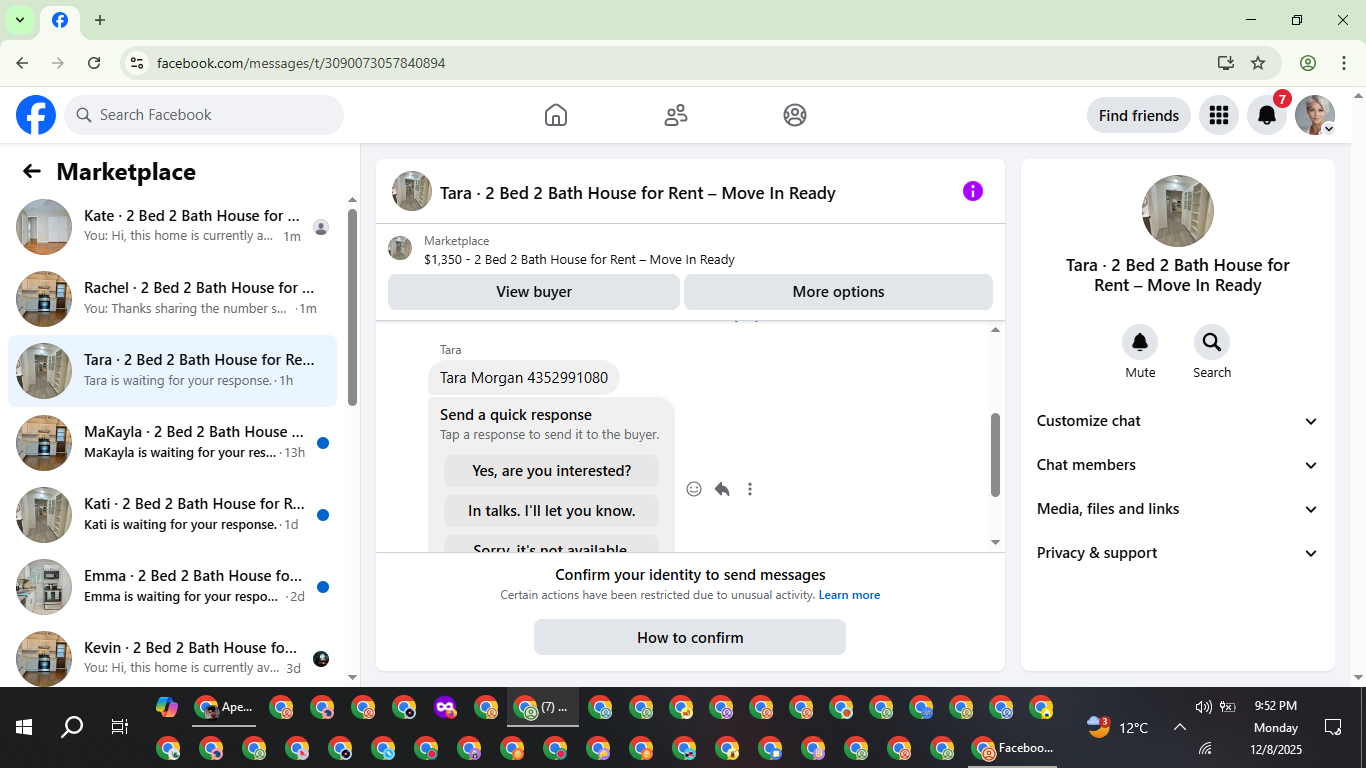Open site information icon in address bar
This screenshot has width=1366, height=768.
click(137, 63)
